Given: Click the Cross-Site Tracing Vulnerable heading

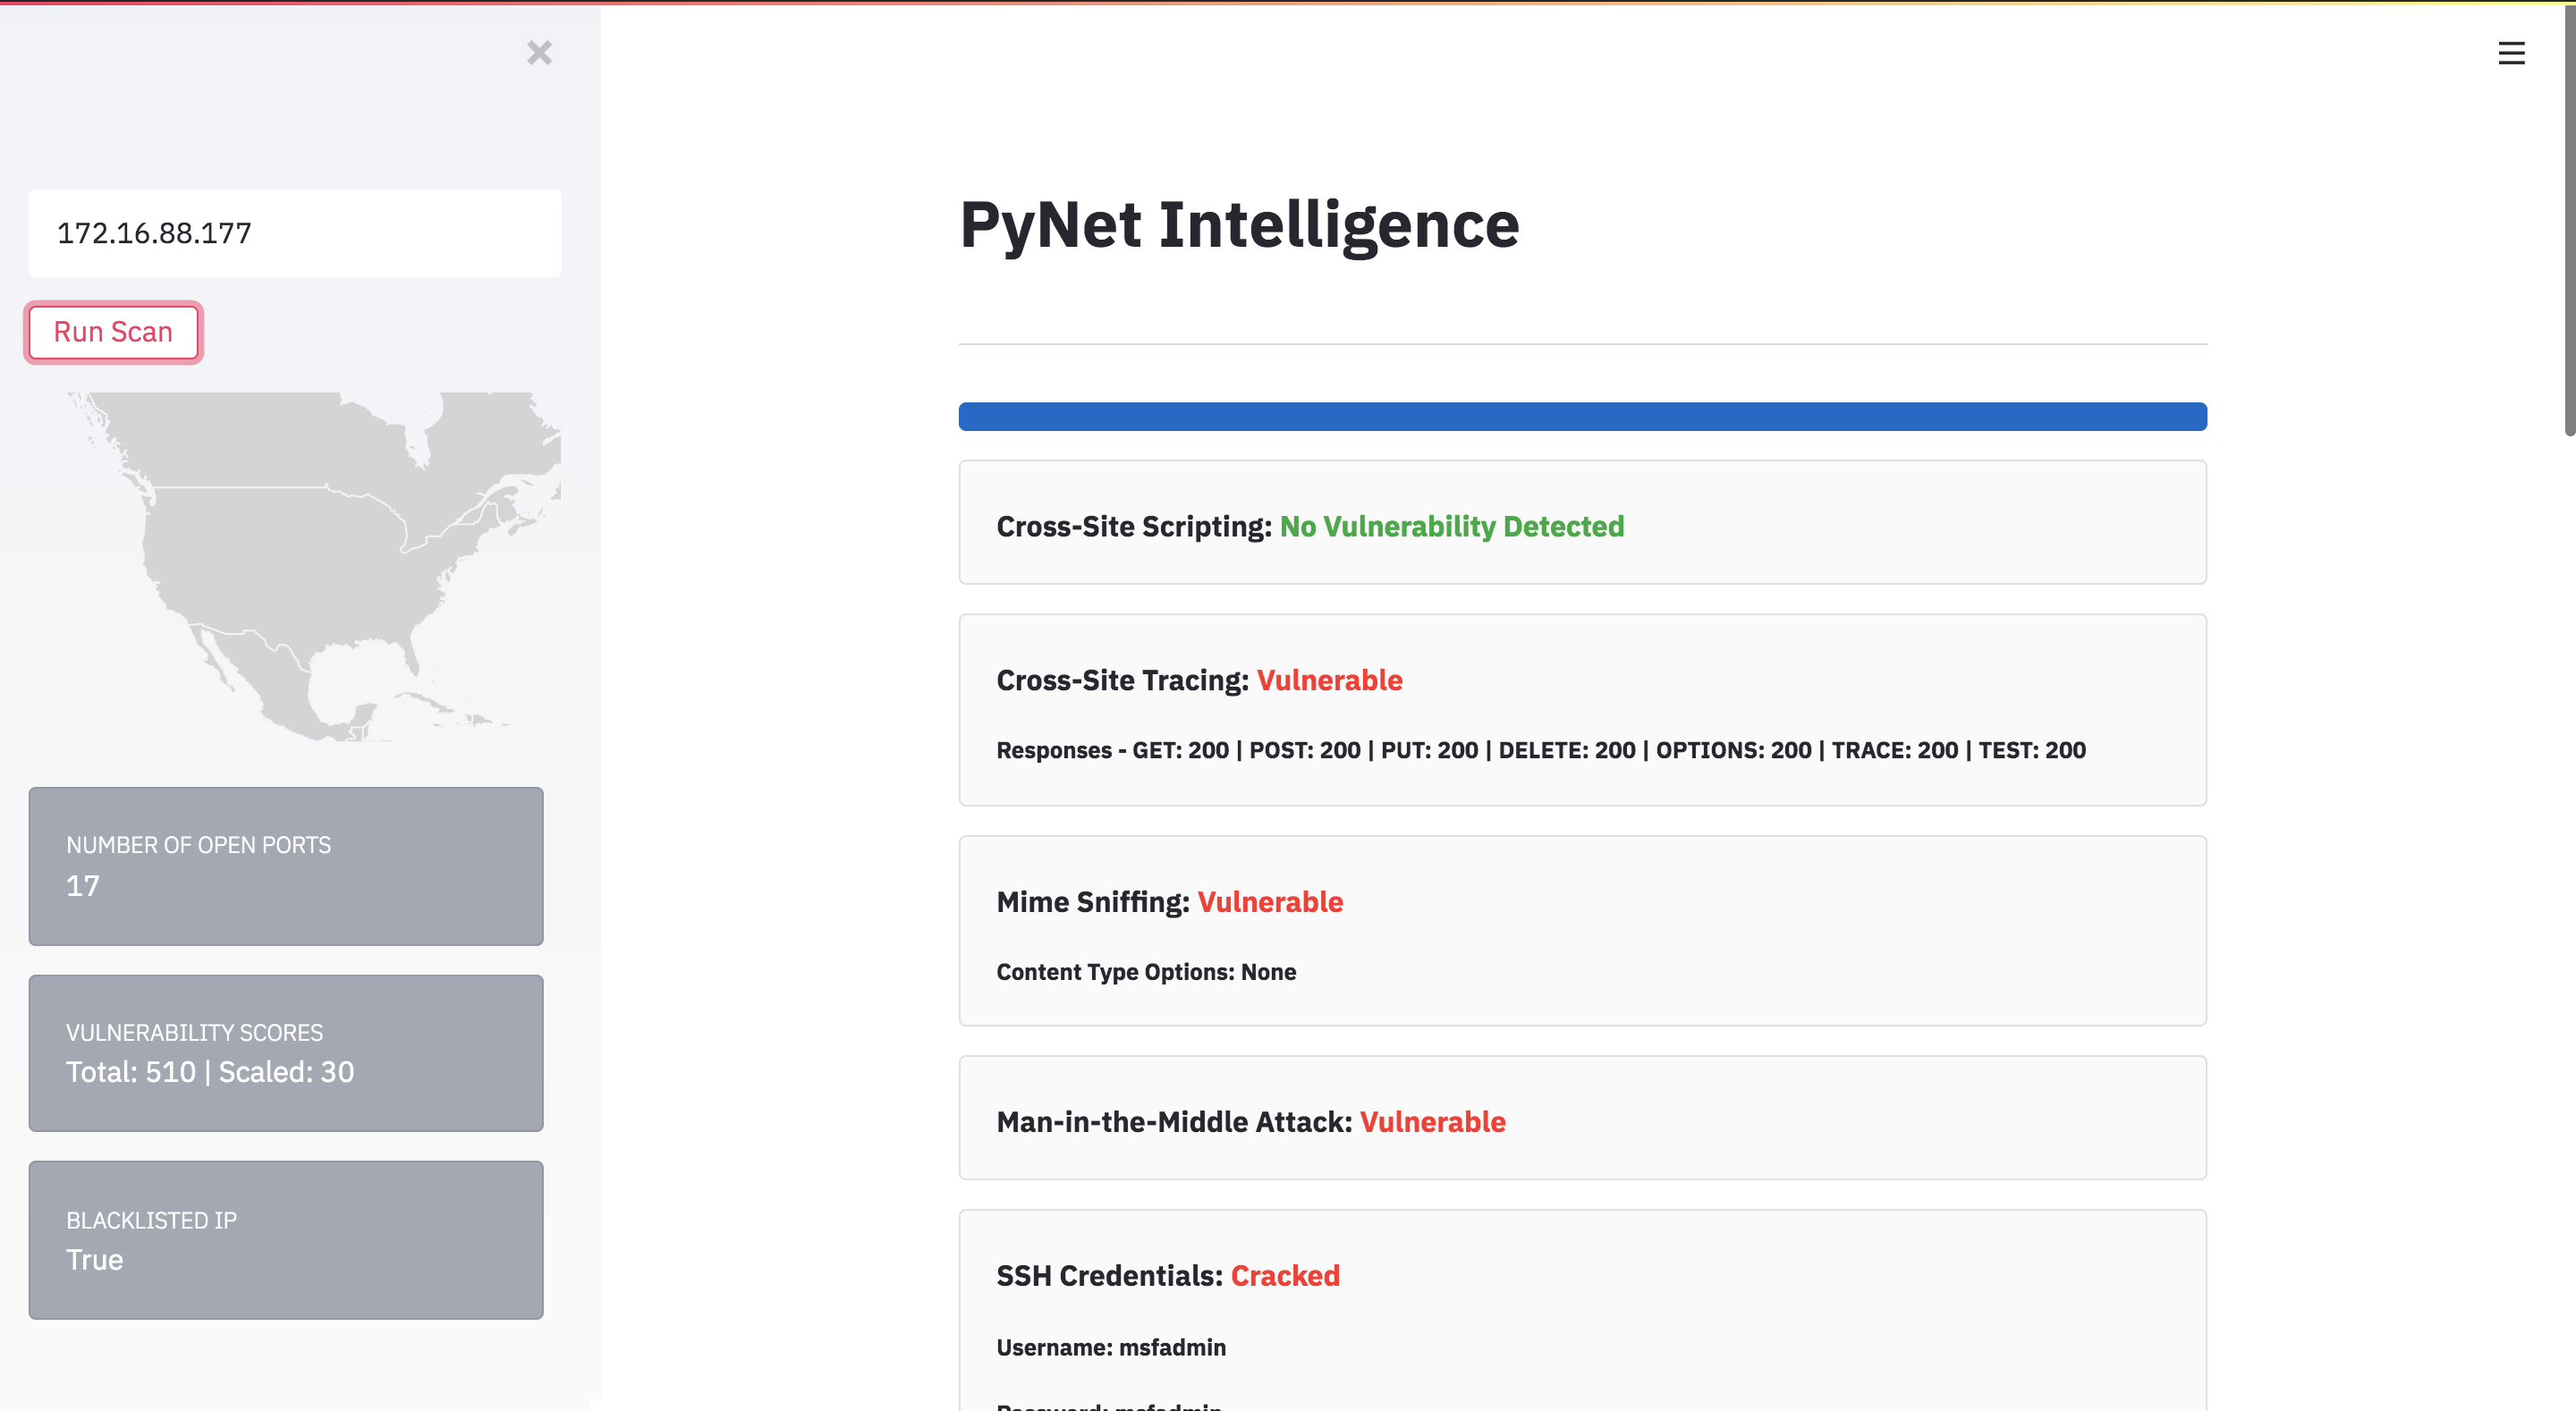Looking at the screenshot, I should (1199, 680).
